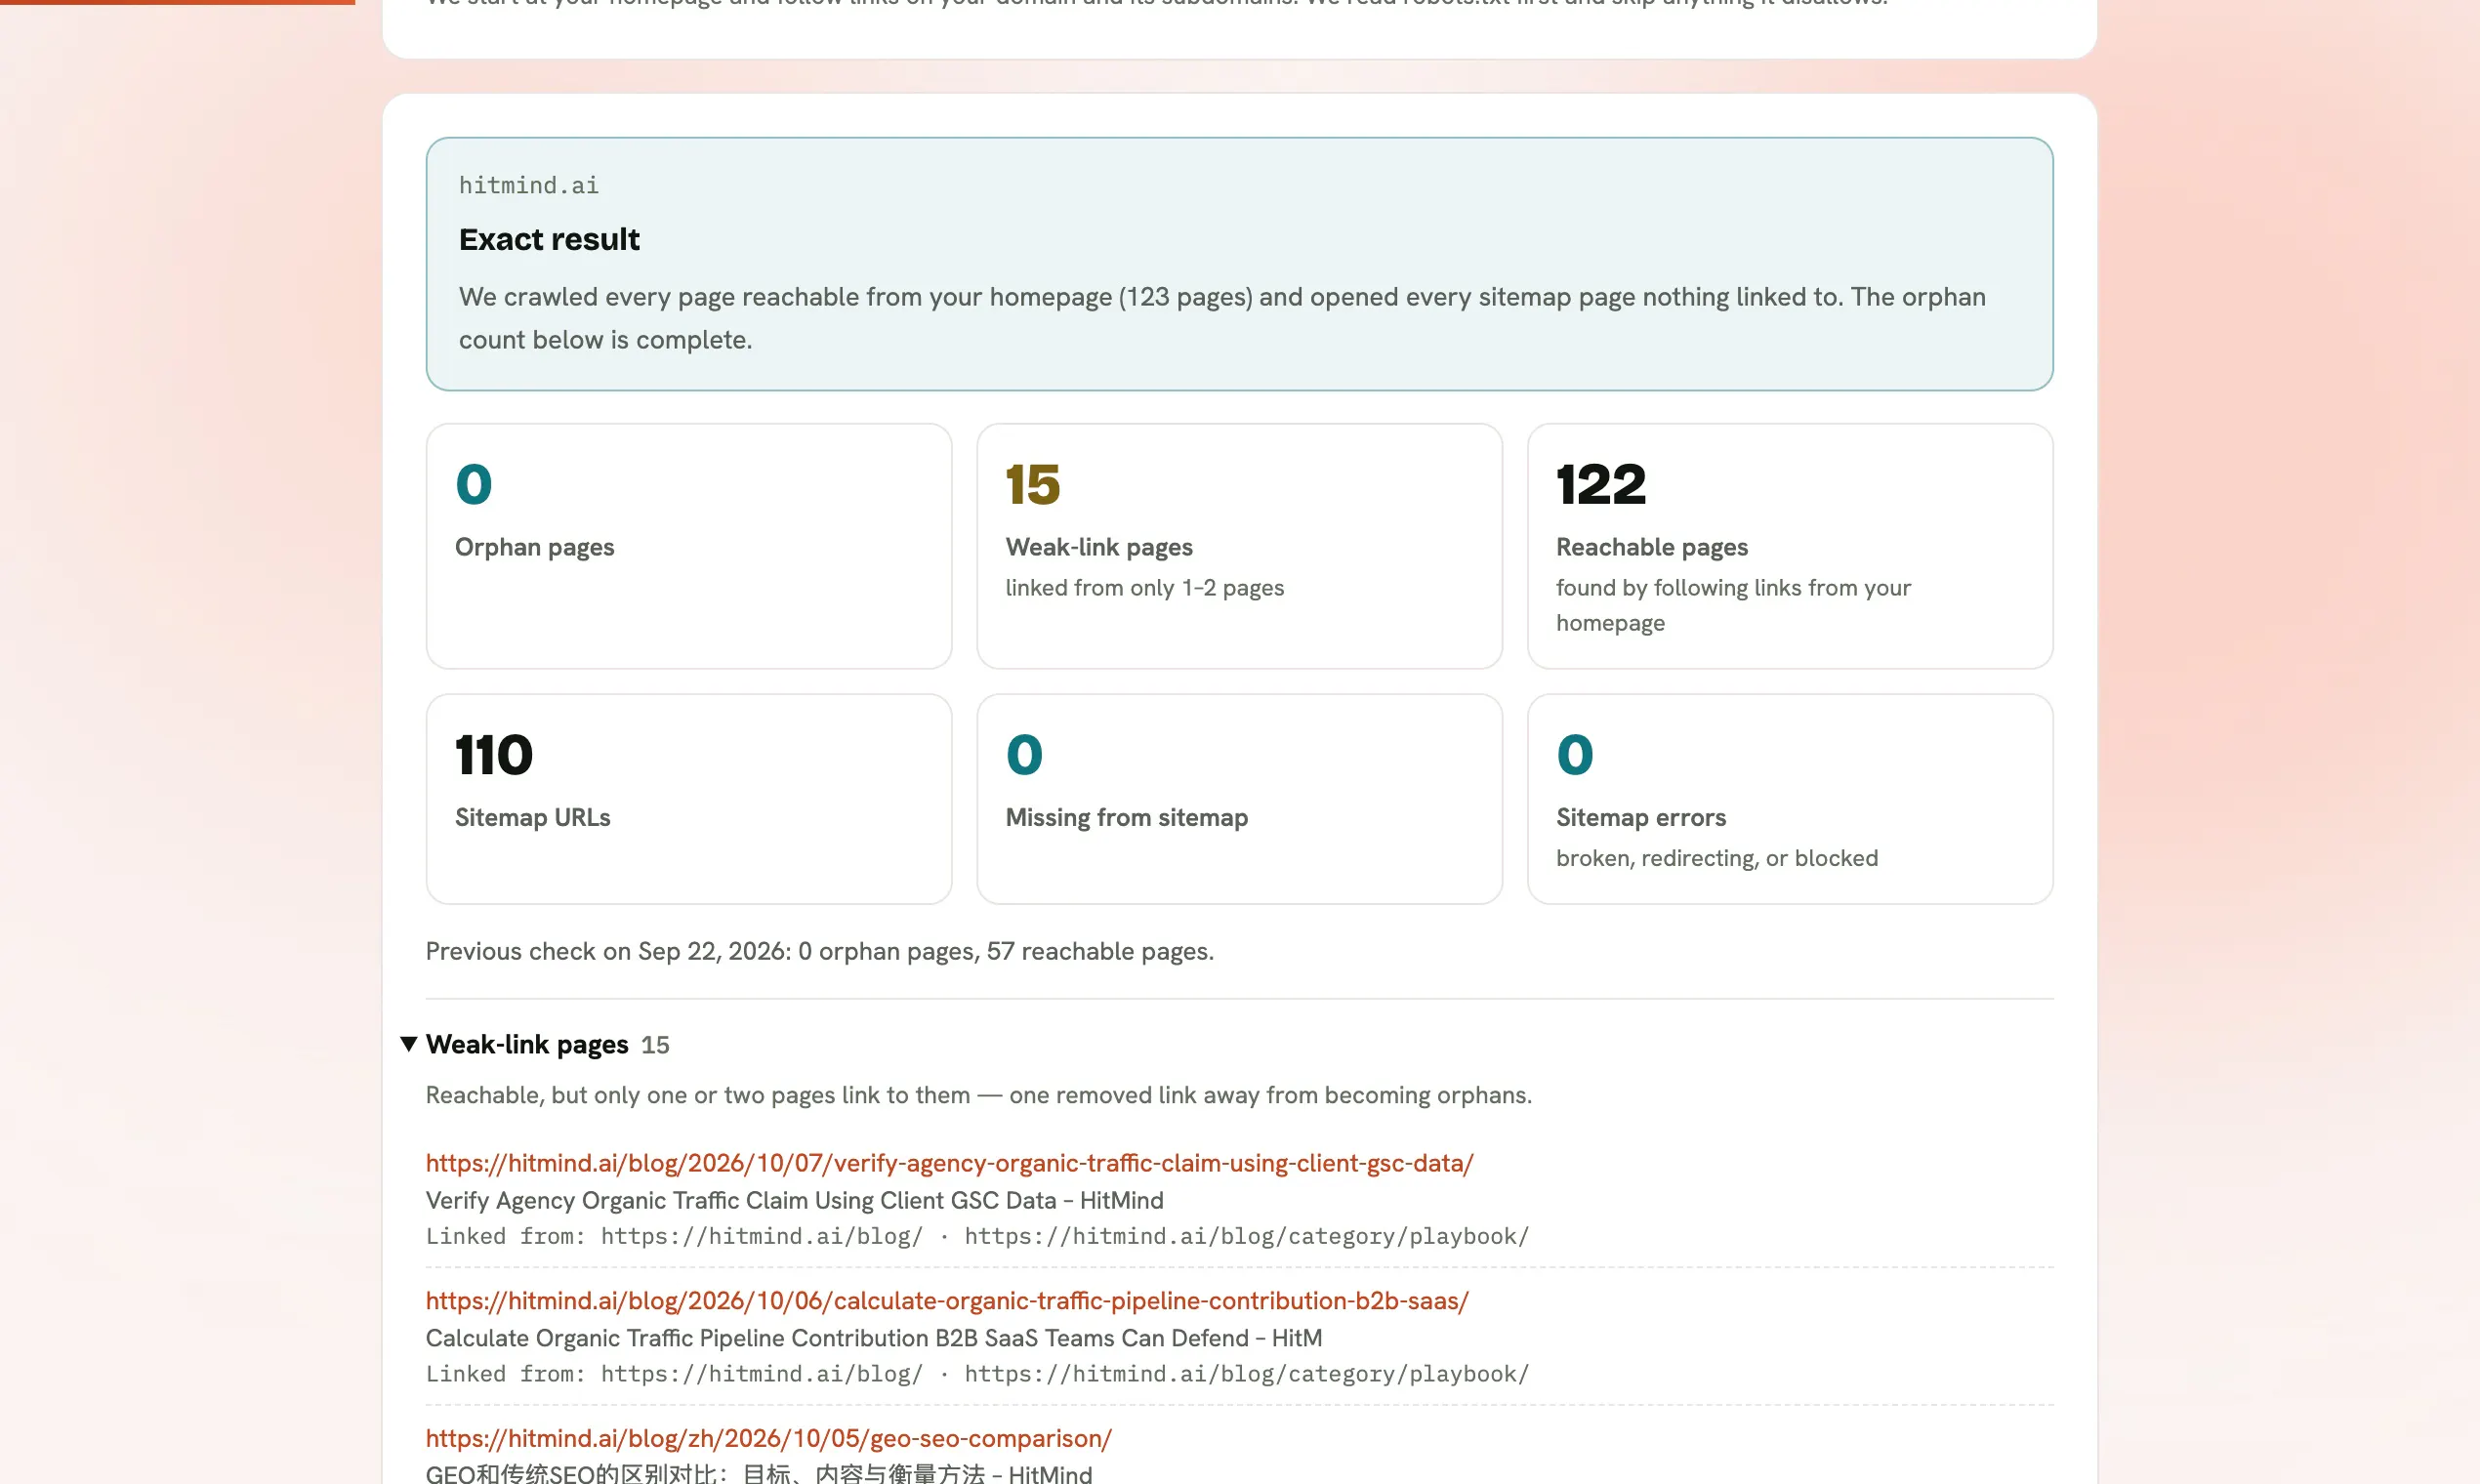The height and width of the screenshot is (1484, 2480).
Task: Open the verify-agency-organic-traffic-claim blog link
Action: pyautogui.click(x=949, y=1163)
